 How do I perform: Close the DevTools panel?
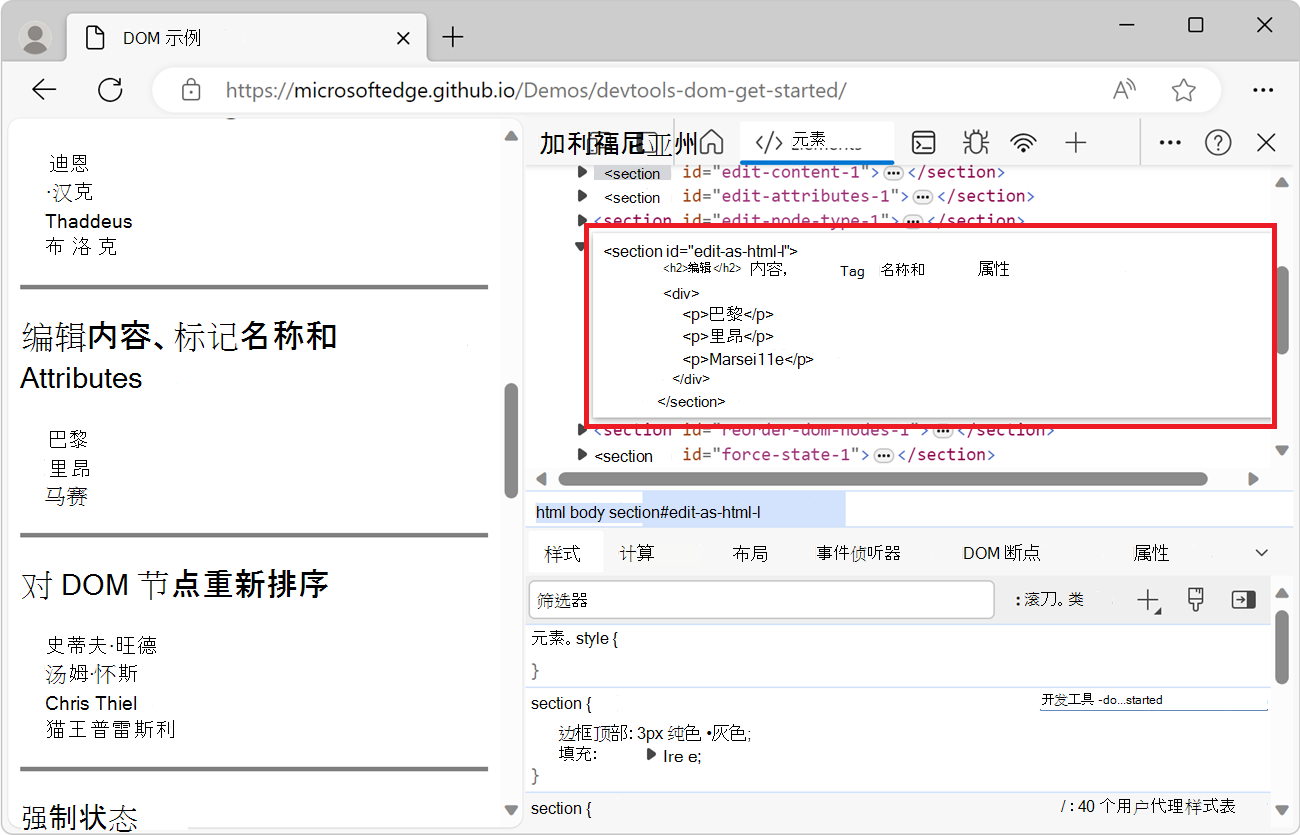click(1266, 142)
